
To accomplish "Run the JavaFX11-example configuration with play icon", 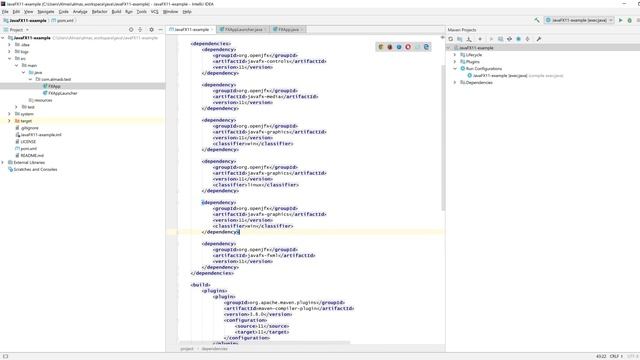I will pos(620,20).
